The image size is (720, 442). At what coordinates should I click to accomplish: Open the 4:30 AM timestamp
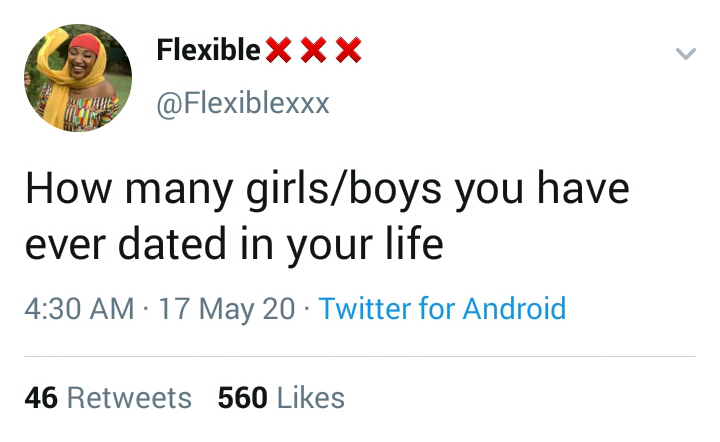click(80, 308)
